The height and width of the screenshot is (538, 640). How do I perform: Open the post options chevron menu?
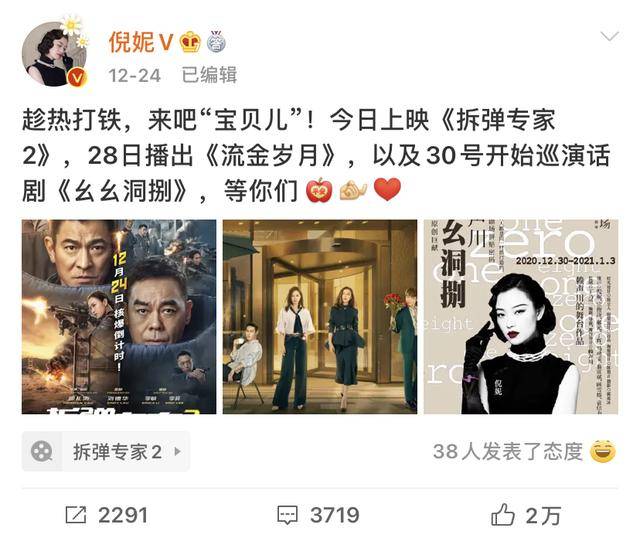point(610,36)
